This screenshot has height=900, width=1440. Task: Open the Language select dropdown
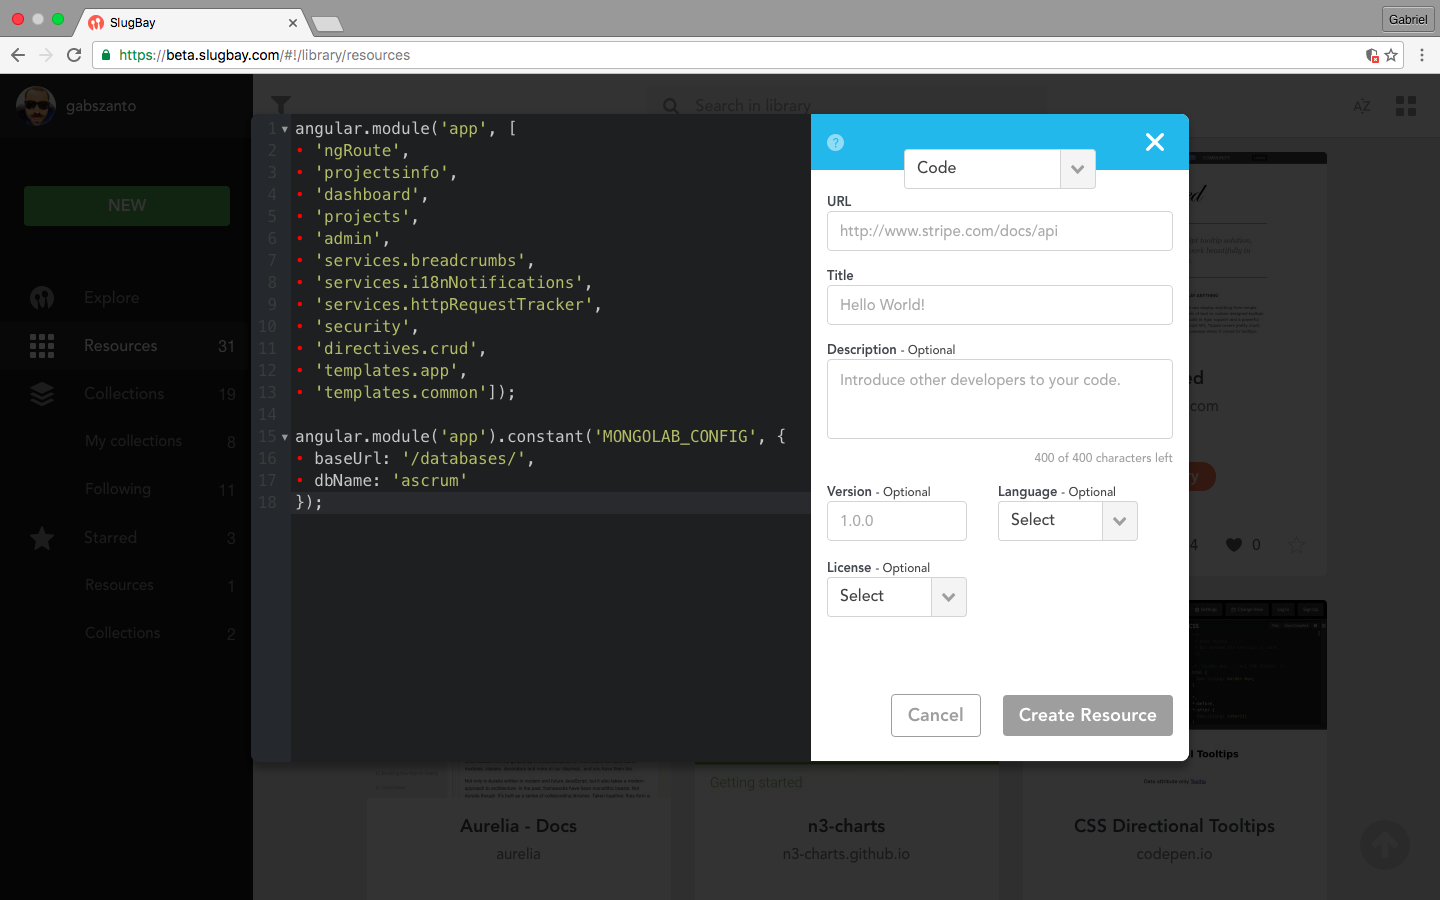click(1068, 520)
